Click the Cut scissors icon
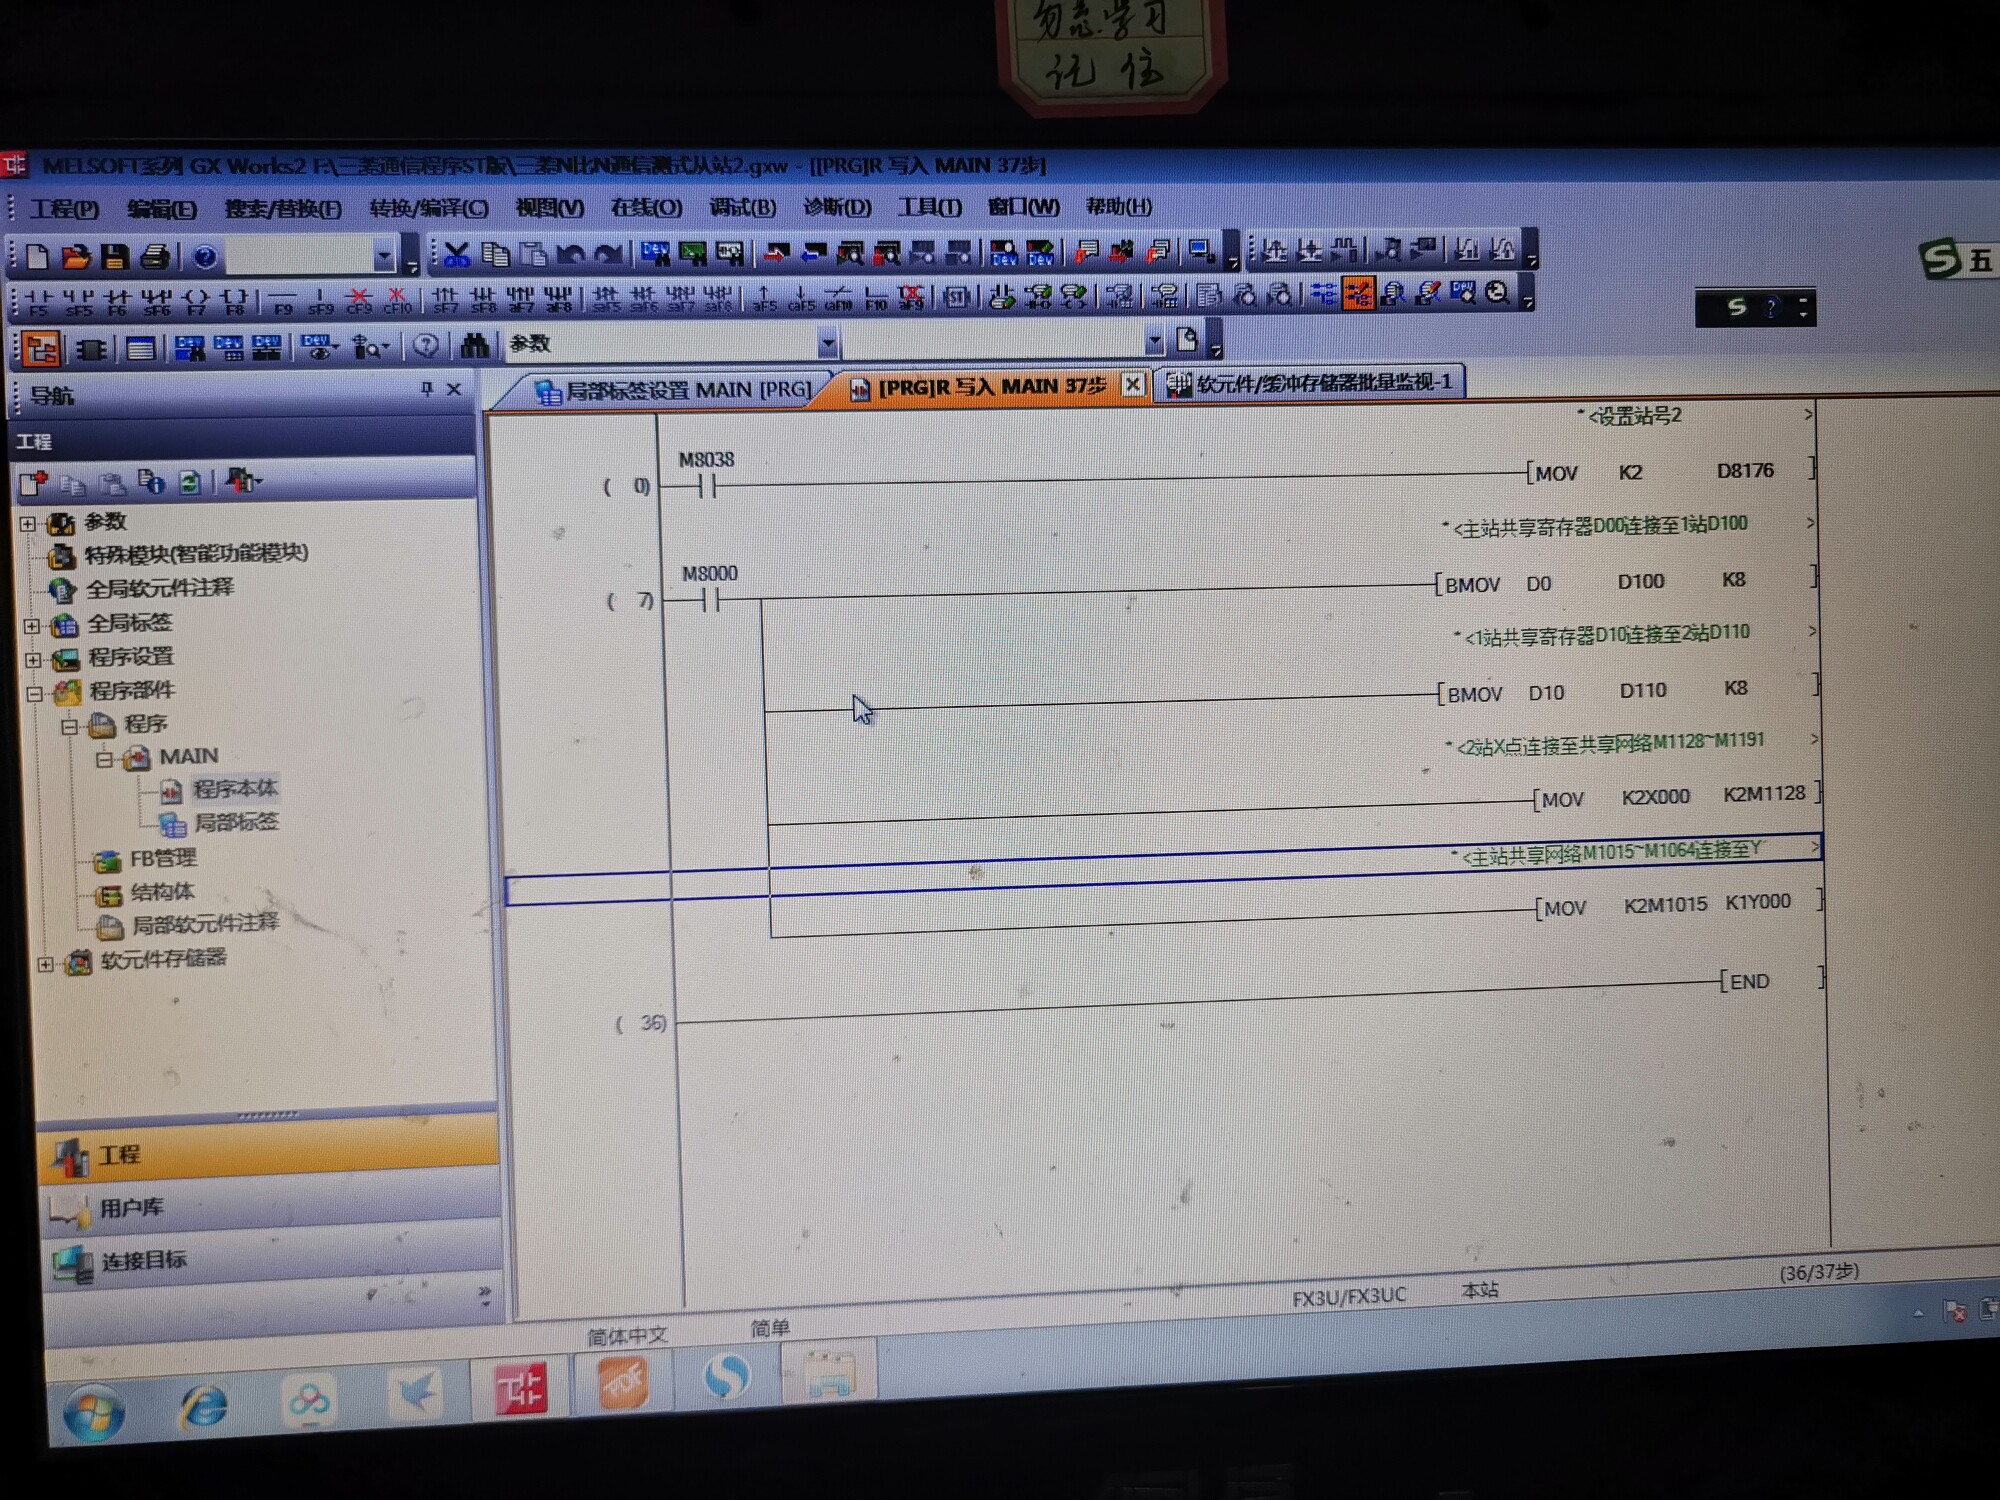 pyautogui.click(x=457, y=255)
